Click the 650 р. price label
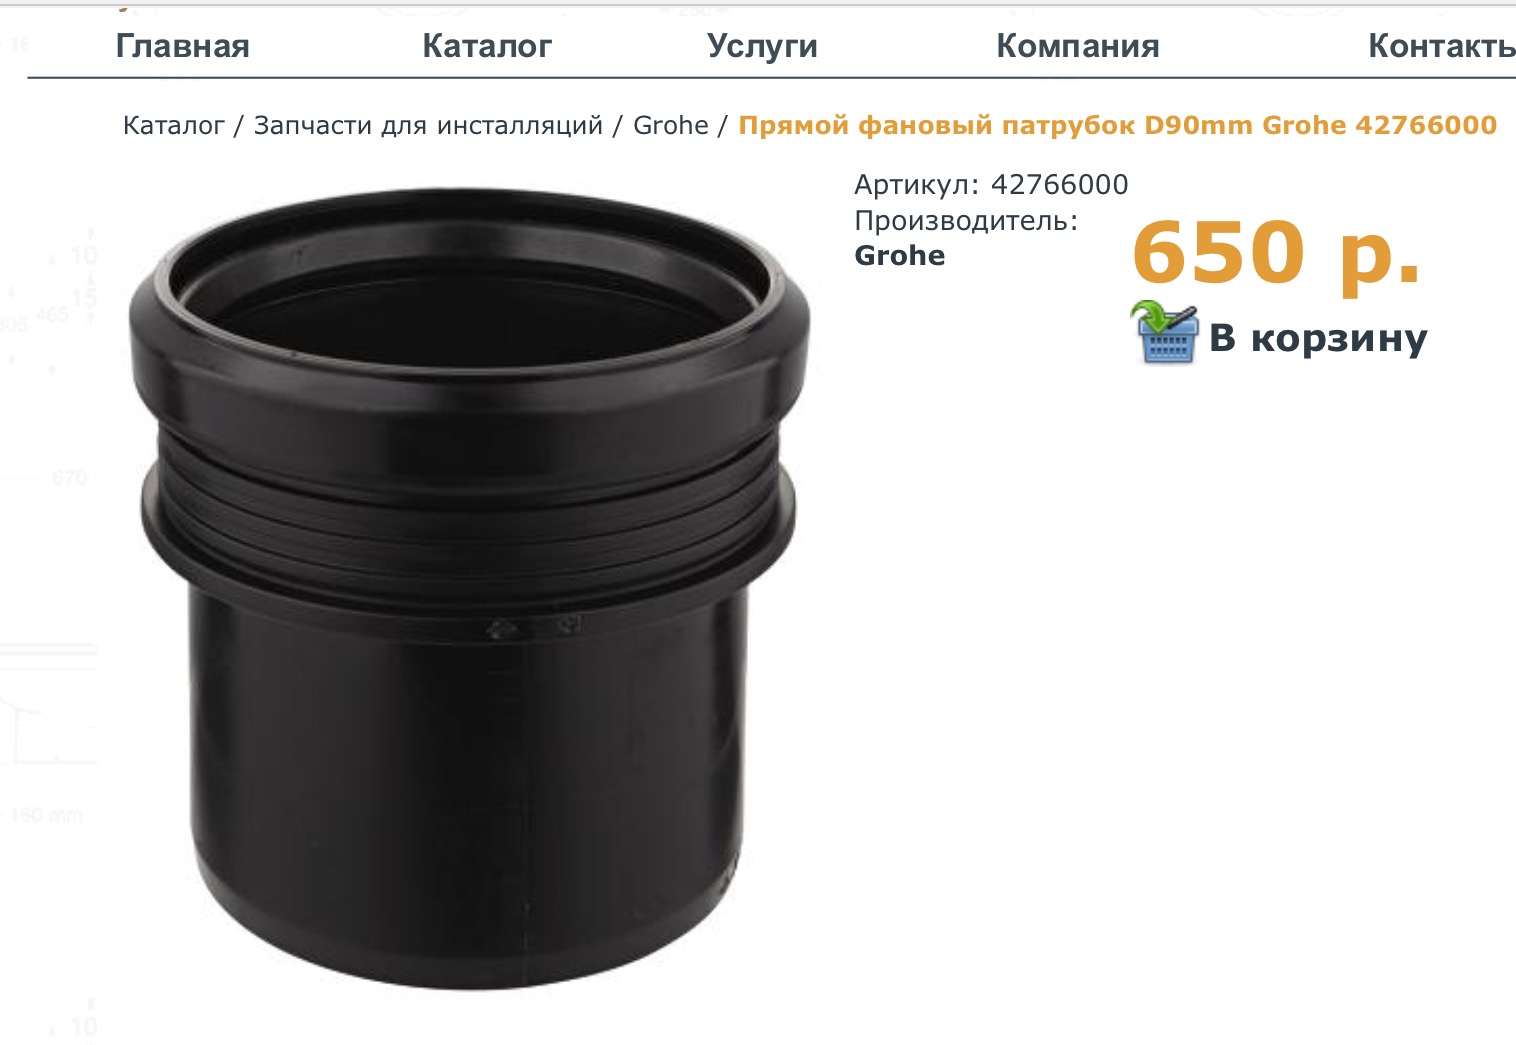Screen dimensions: 1516x1045 tap(1277, 252)
